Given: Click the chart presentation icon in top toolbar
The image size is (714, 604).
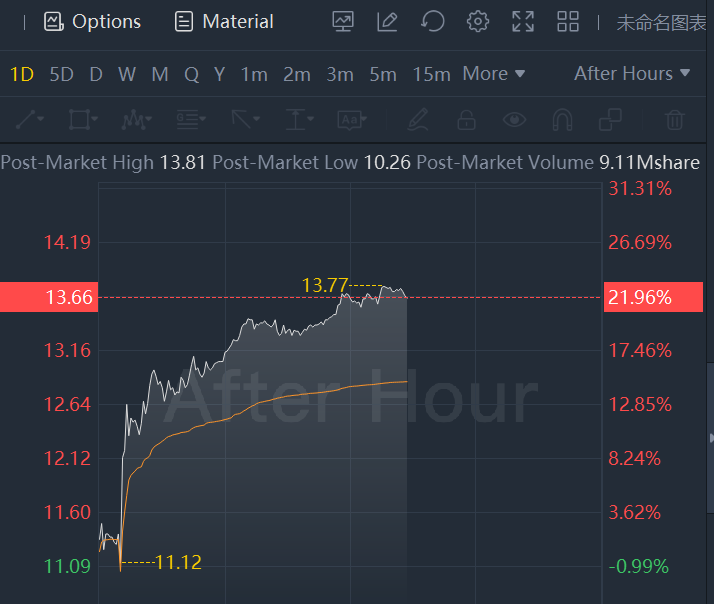Looking at the screenshot, I should pos(343,21).
